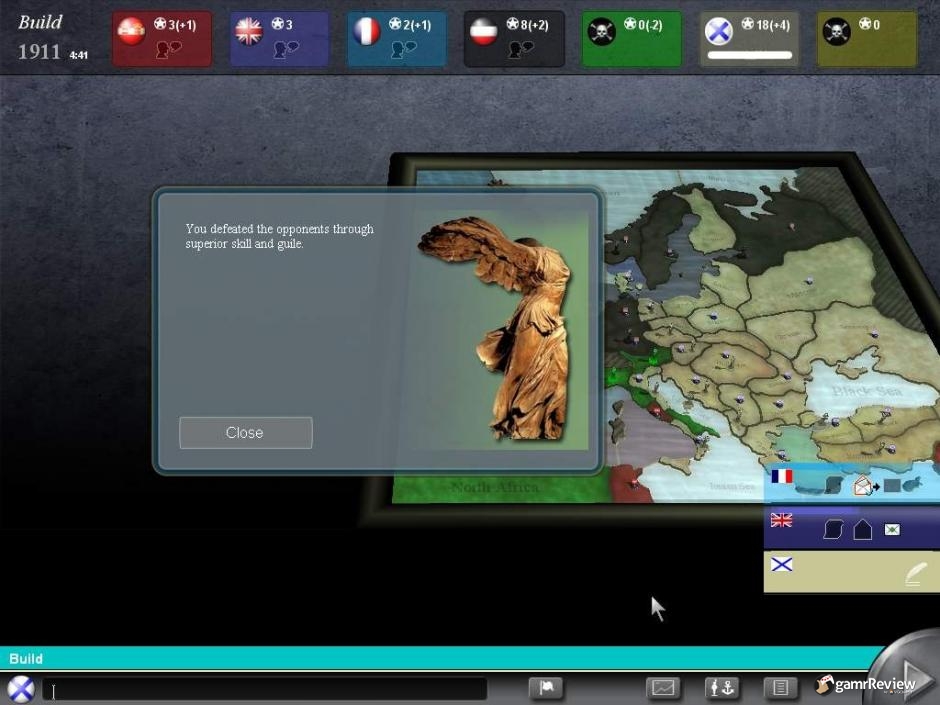Viewport: 940px width, 705px height.
Task: Click the 4:41 timer text
Action: [x=79, y=55]
